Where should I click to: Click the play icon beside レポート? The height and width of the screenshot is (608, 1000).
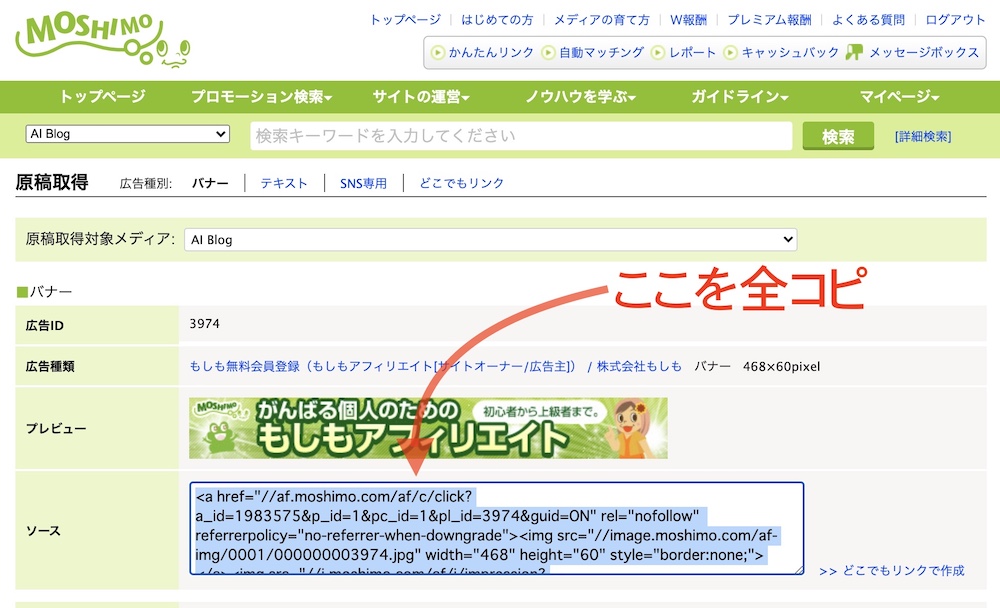click(658, 52)
